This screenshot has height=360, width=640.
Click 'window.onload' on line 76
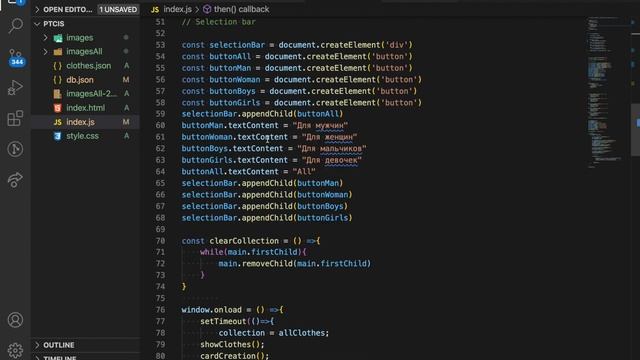pyautogui.click(x=212, y=310)
